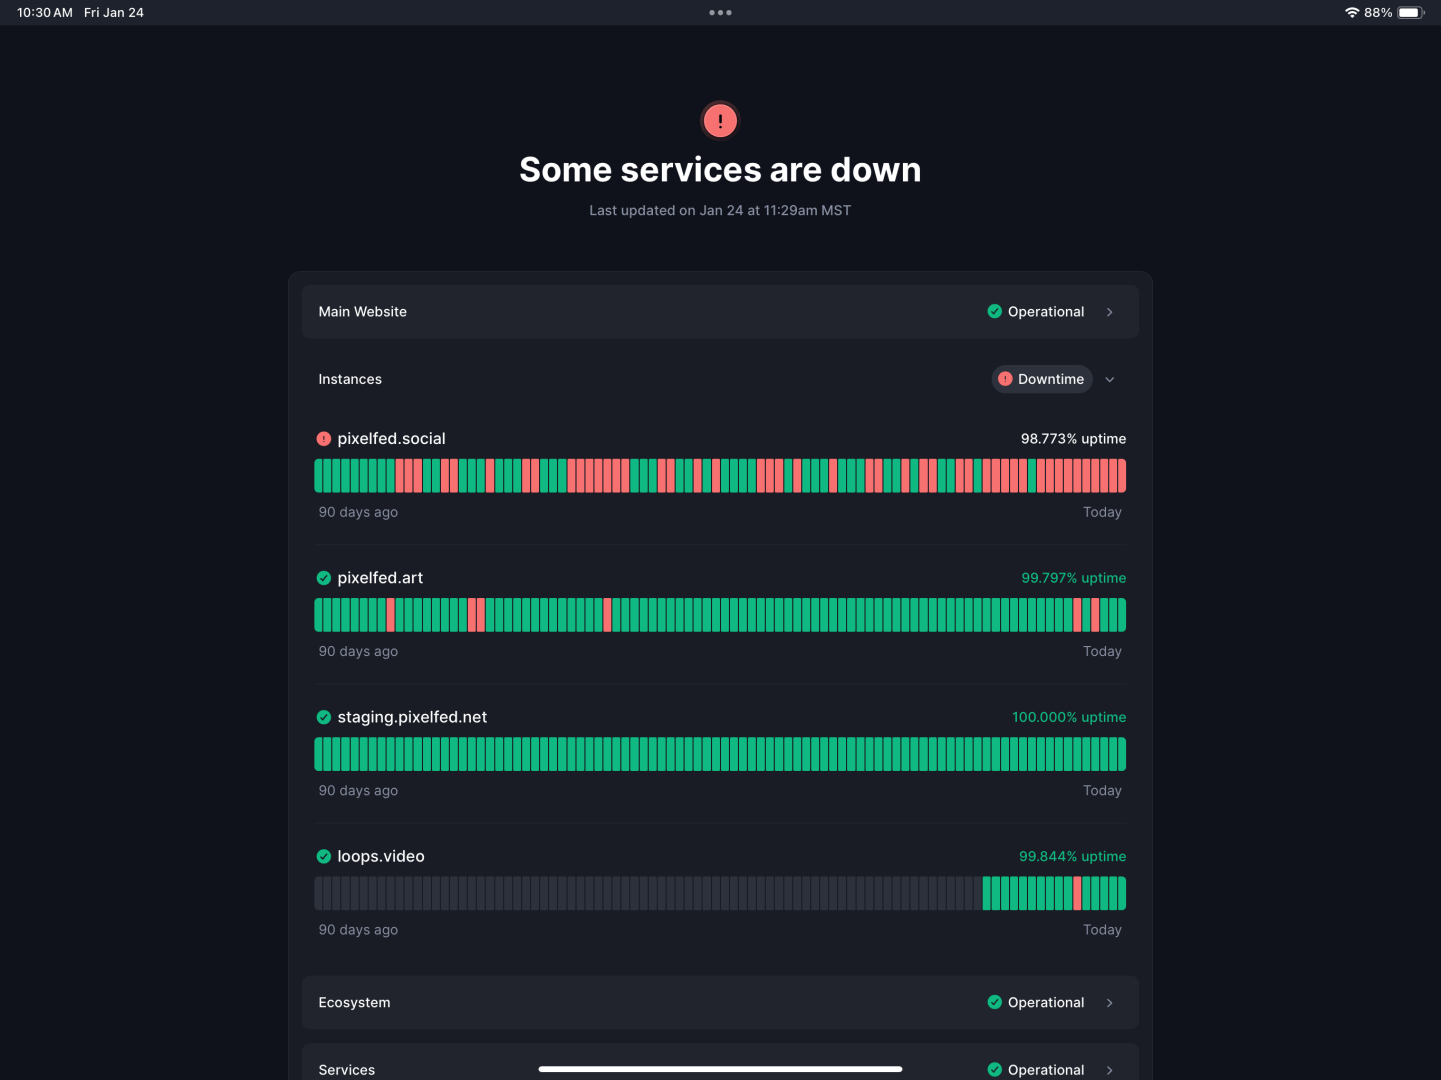Expand the Services section

(1110, 1069)
